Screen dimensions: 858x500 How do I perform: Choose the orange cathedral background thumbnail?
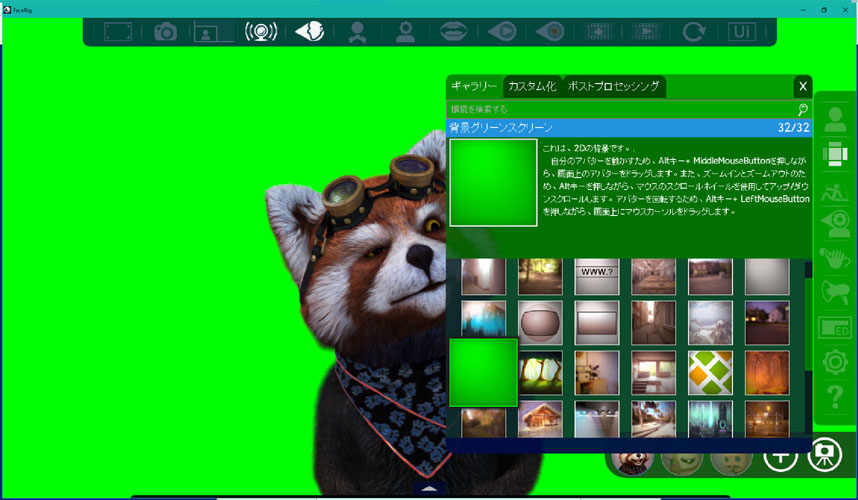coord(767,373)
